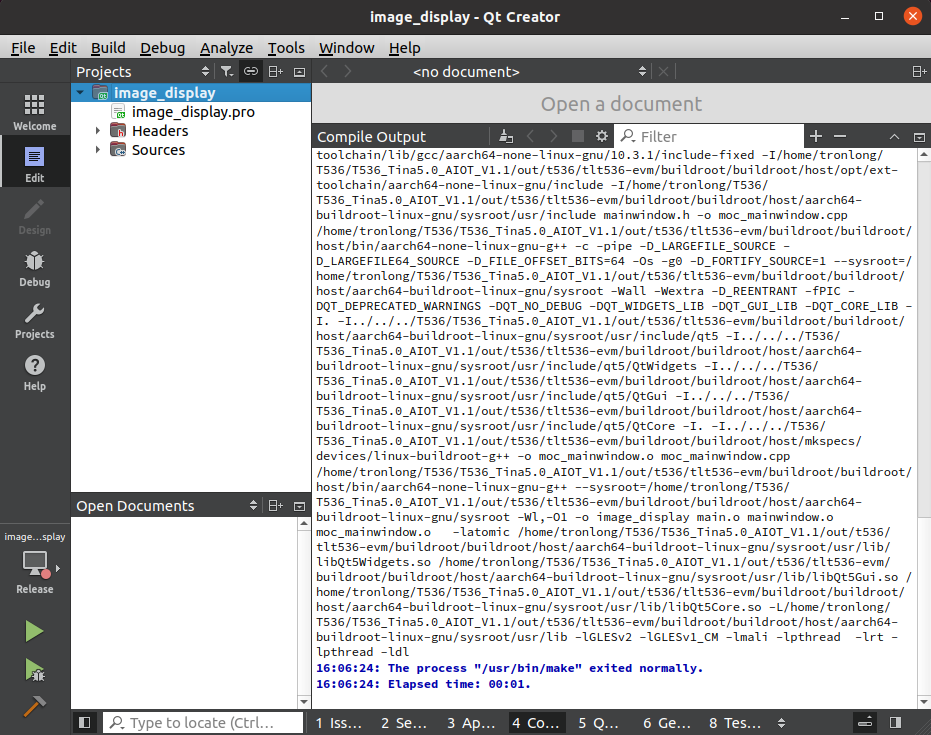Stop the build in Compile Output

[577, 137]
